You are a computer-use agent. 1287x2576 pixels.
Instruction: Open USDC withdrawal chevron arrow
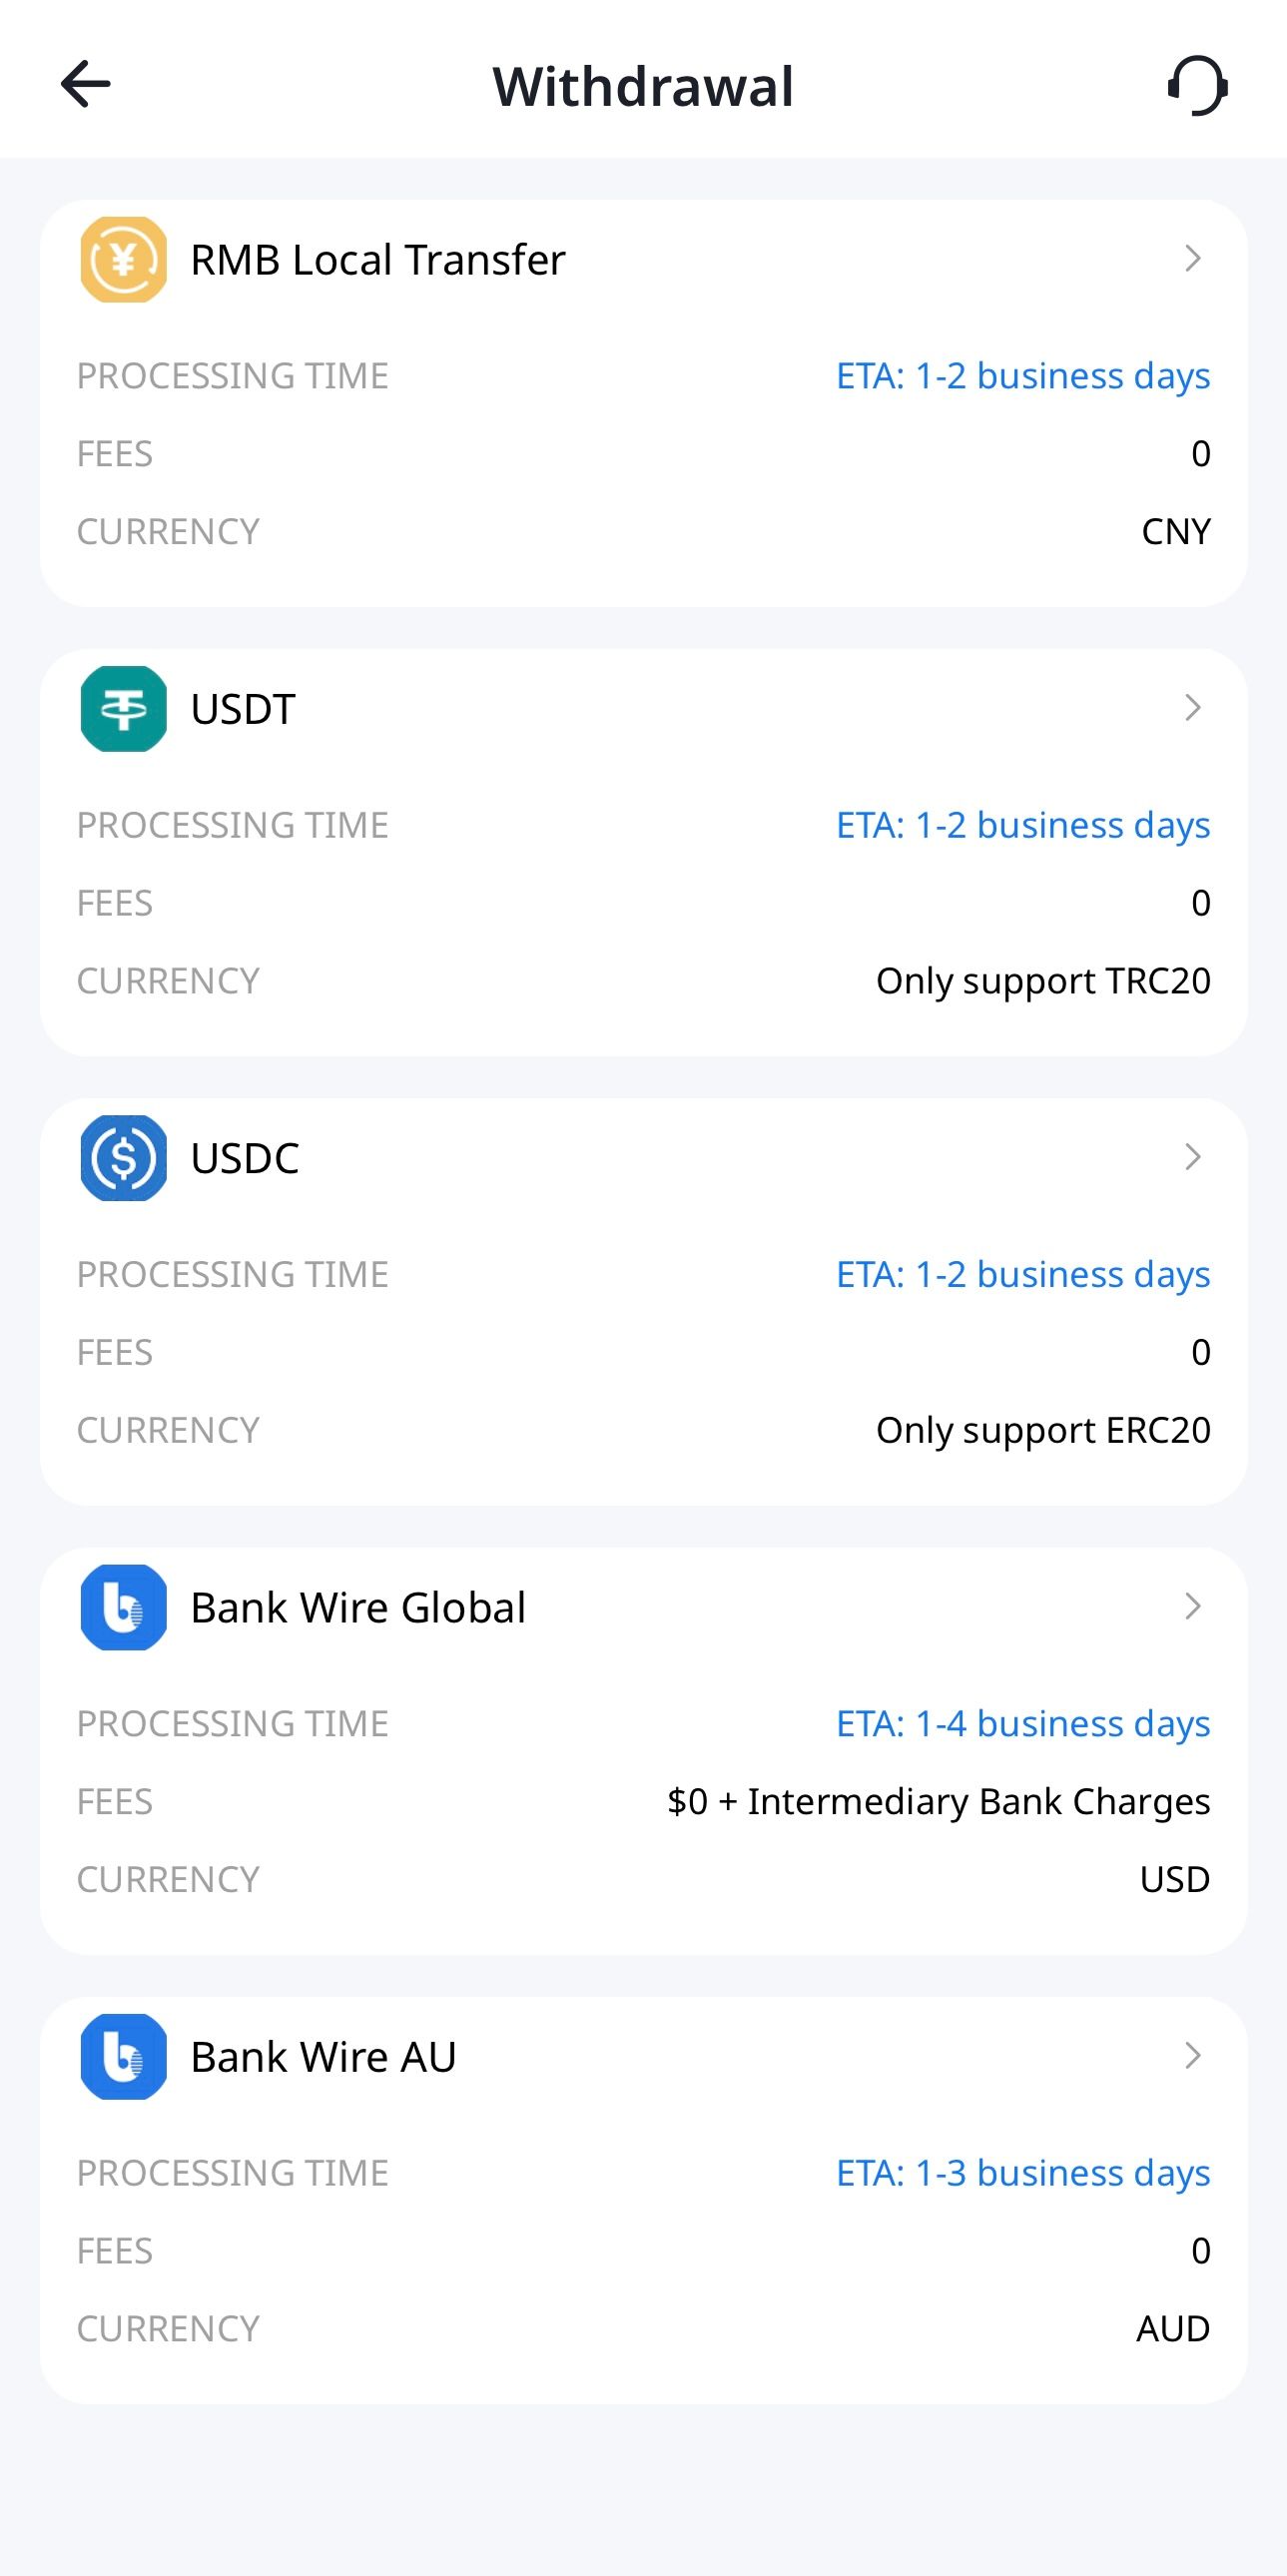1192,1157
